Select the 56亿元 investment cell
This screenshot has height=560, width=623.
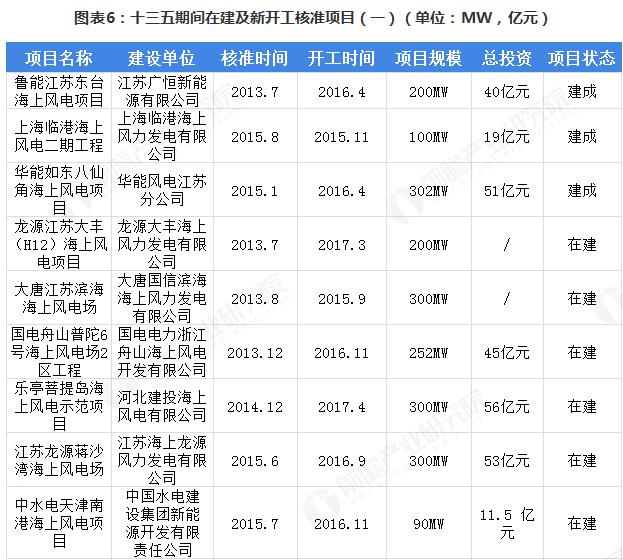coord(506,407)
